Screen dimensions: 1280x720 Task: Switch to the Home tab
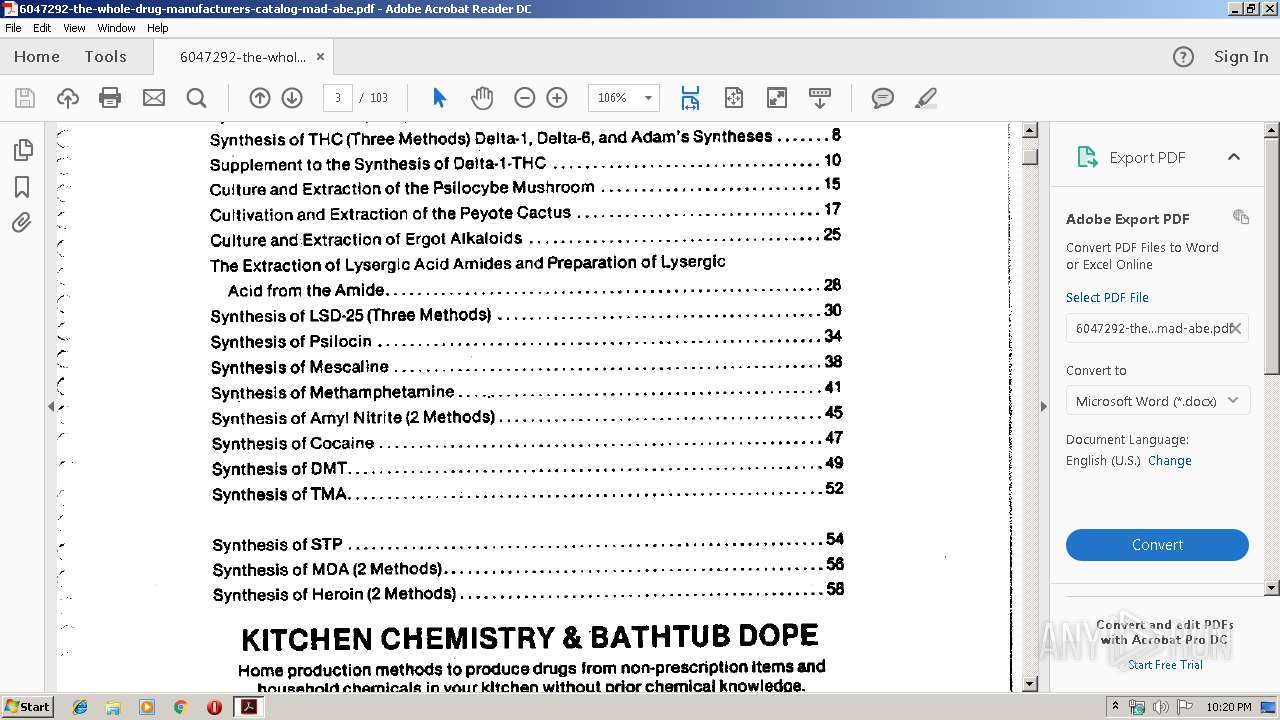click(x=37, y=57)
